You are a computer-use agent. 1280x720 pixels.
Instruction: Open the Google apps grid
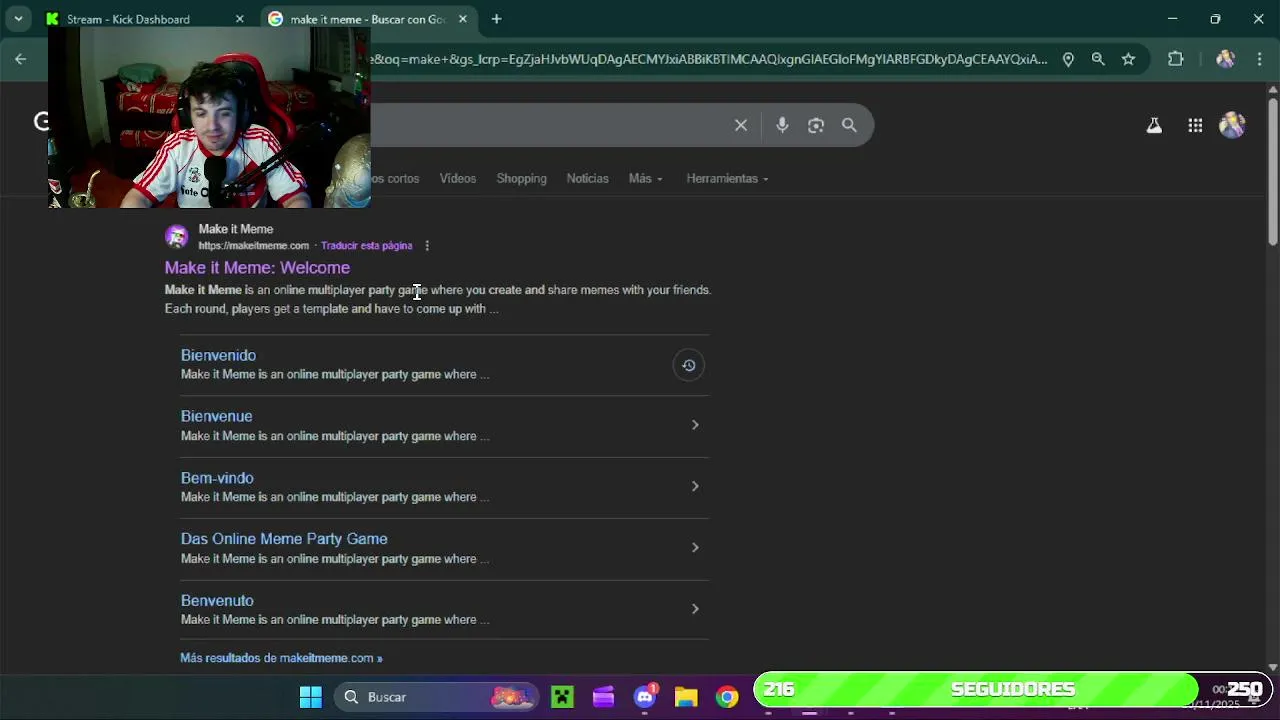pos(1195,125)
